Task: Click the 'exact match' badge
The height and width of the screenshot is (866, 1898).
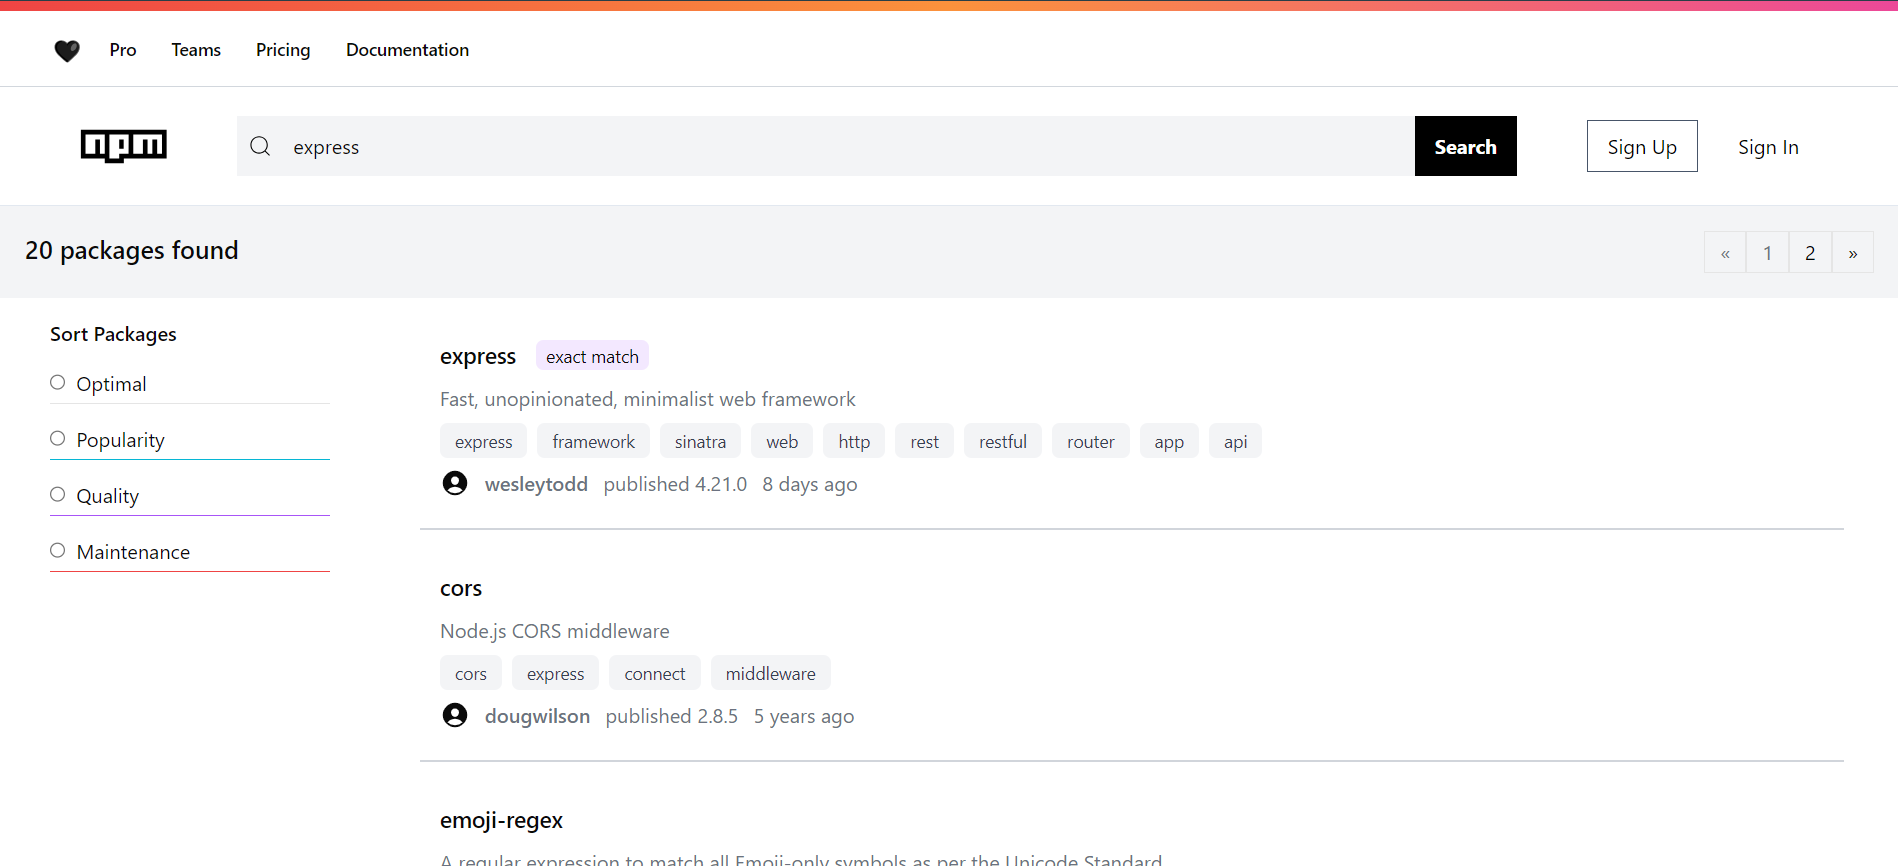Action: (592, 356)
